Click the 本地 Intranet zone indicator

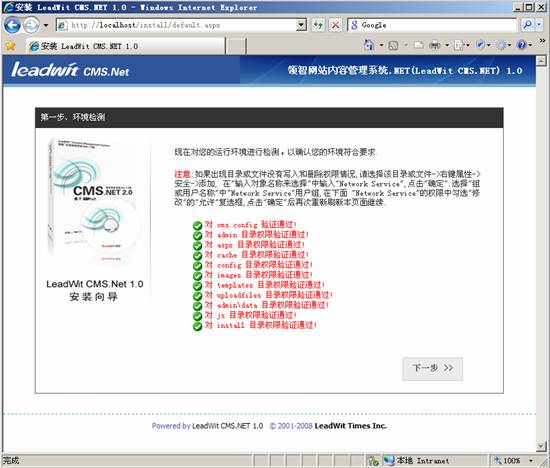click(416, 460)
